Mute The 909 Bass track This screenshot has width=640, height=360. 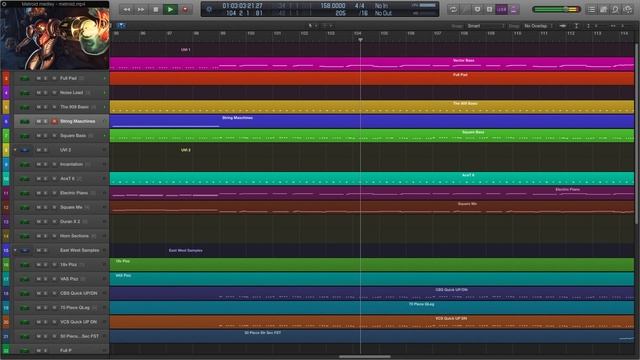tap(38, 107)
